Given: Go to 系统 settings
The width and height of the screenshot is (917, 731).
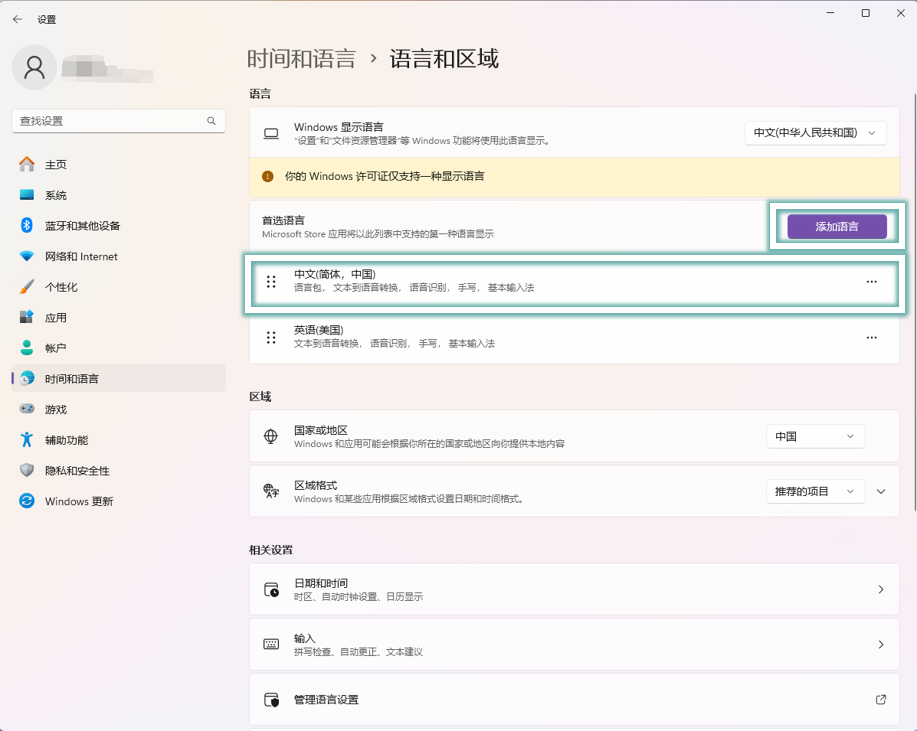Looking at the screenshot, I should point(119,195).
